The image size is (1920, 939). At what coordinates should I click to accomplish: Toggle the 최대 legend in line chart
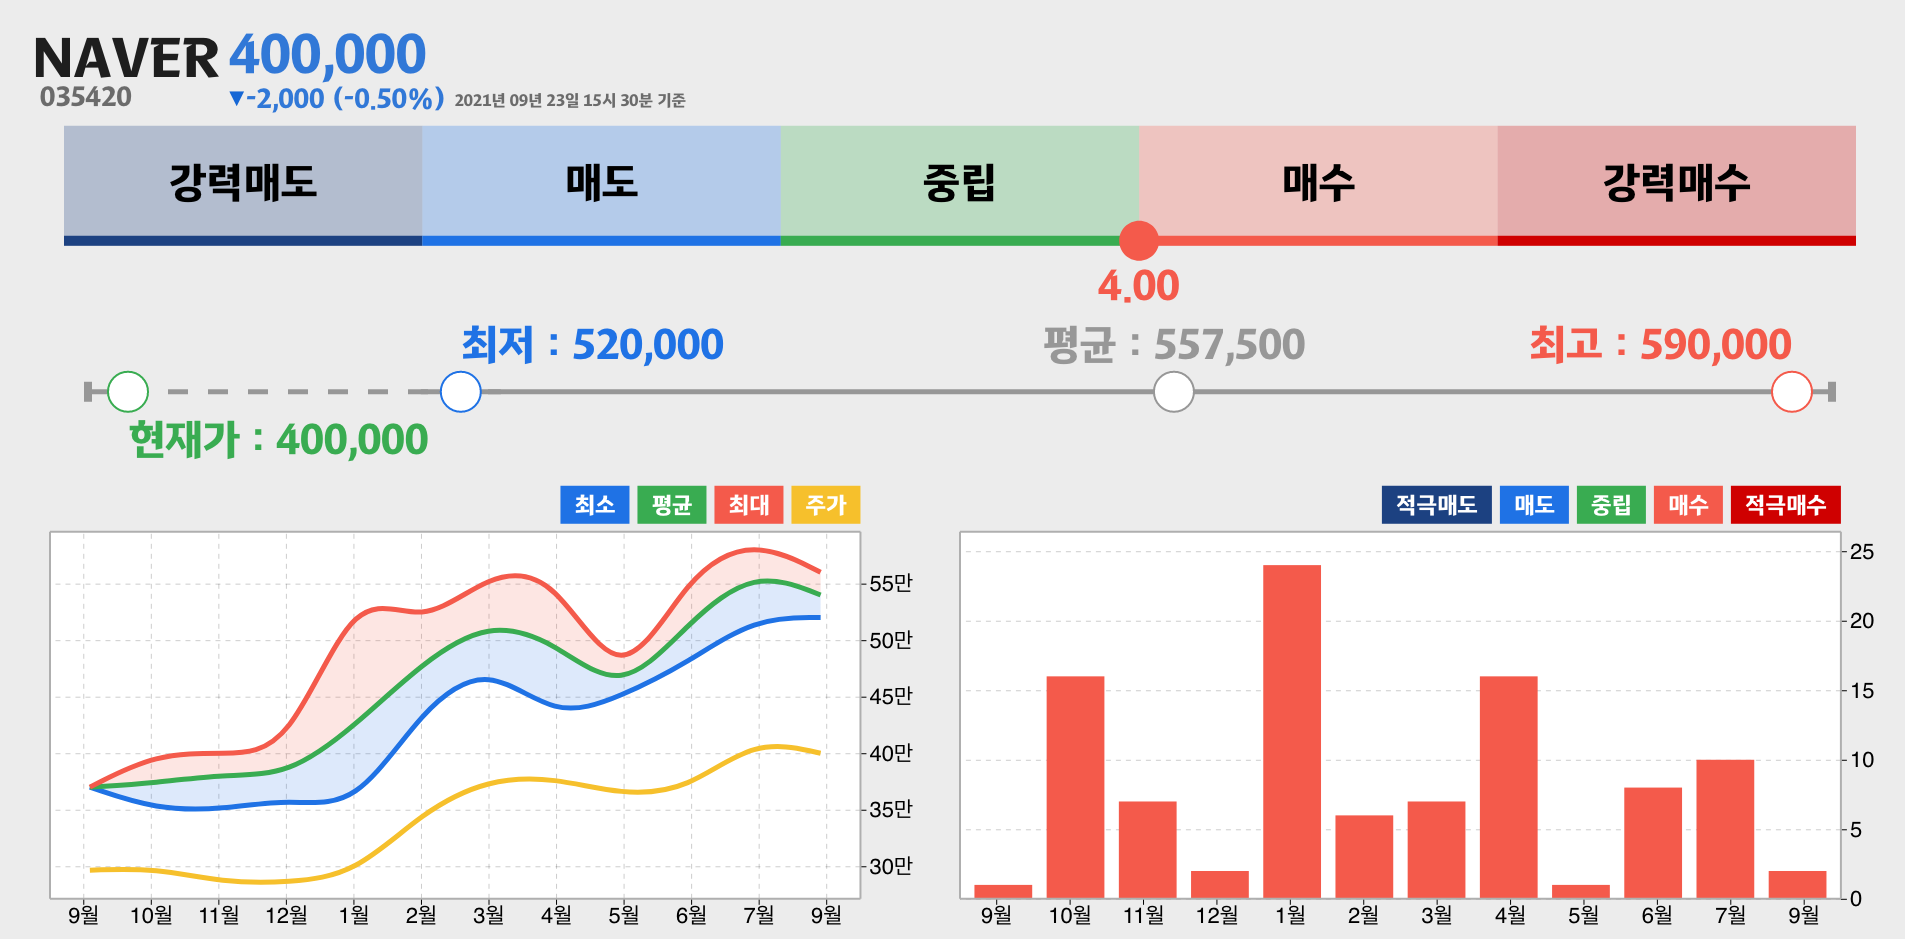pos(749,505)
